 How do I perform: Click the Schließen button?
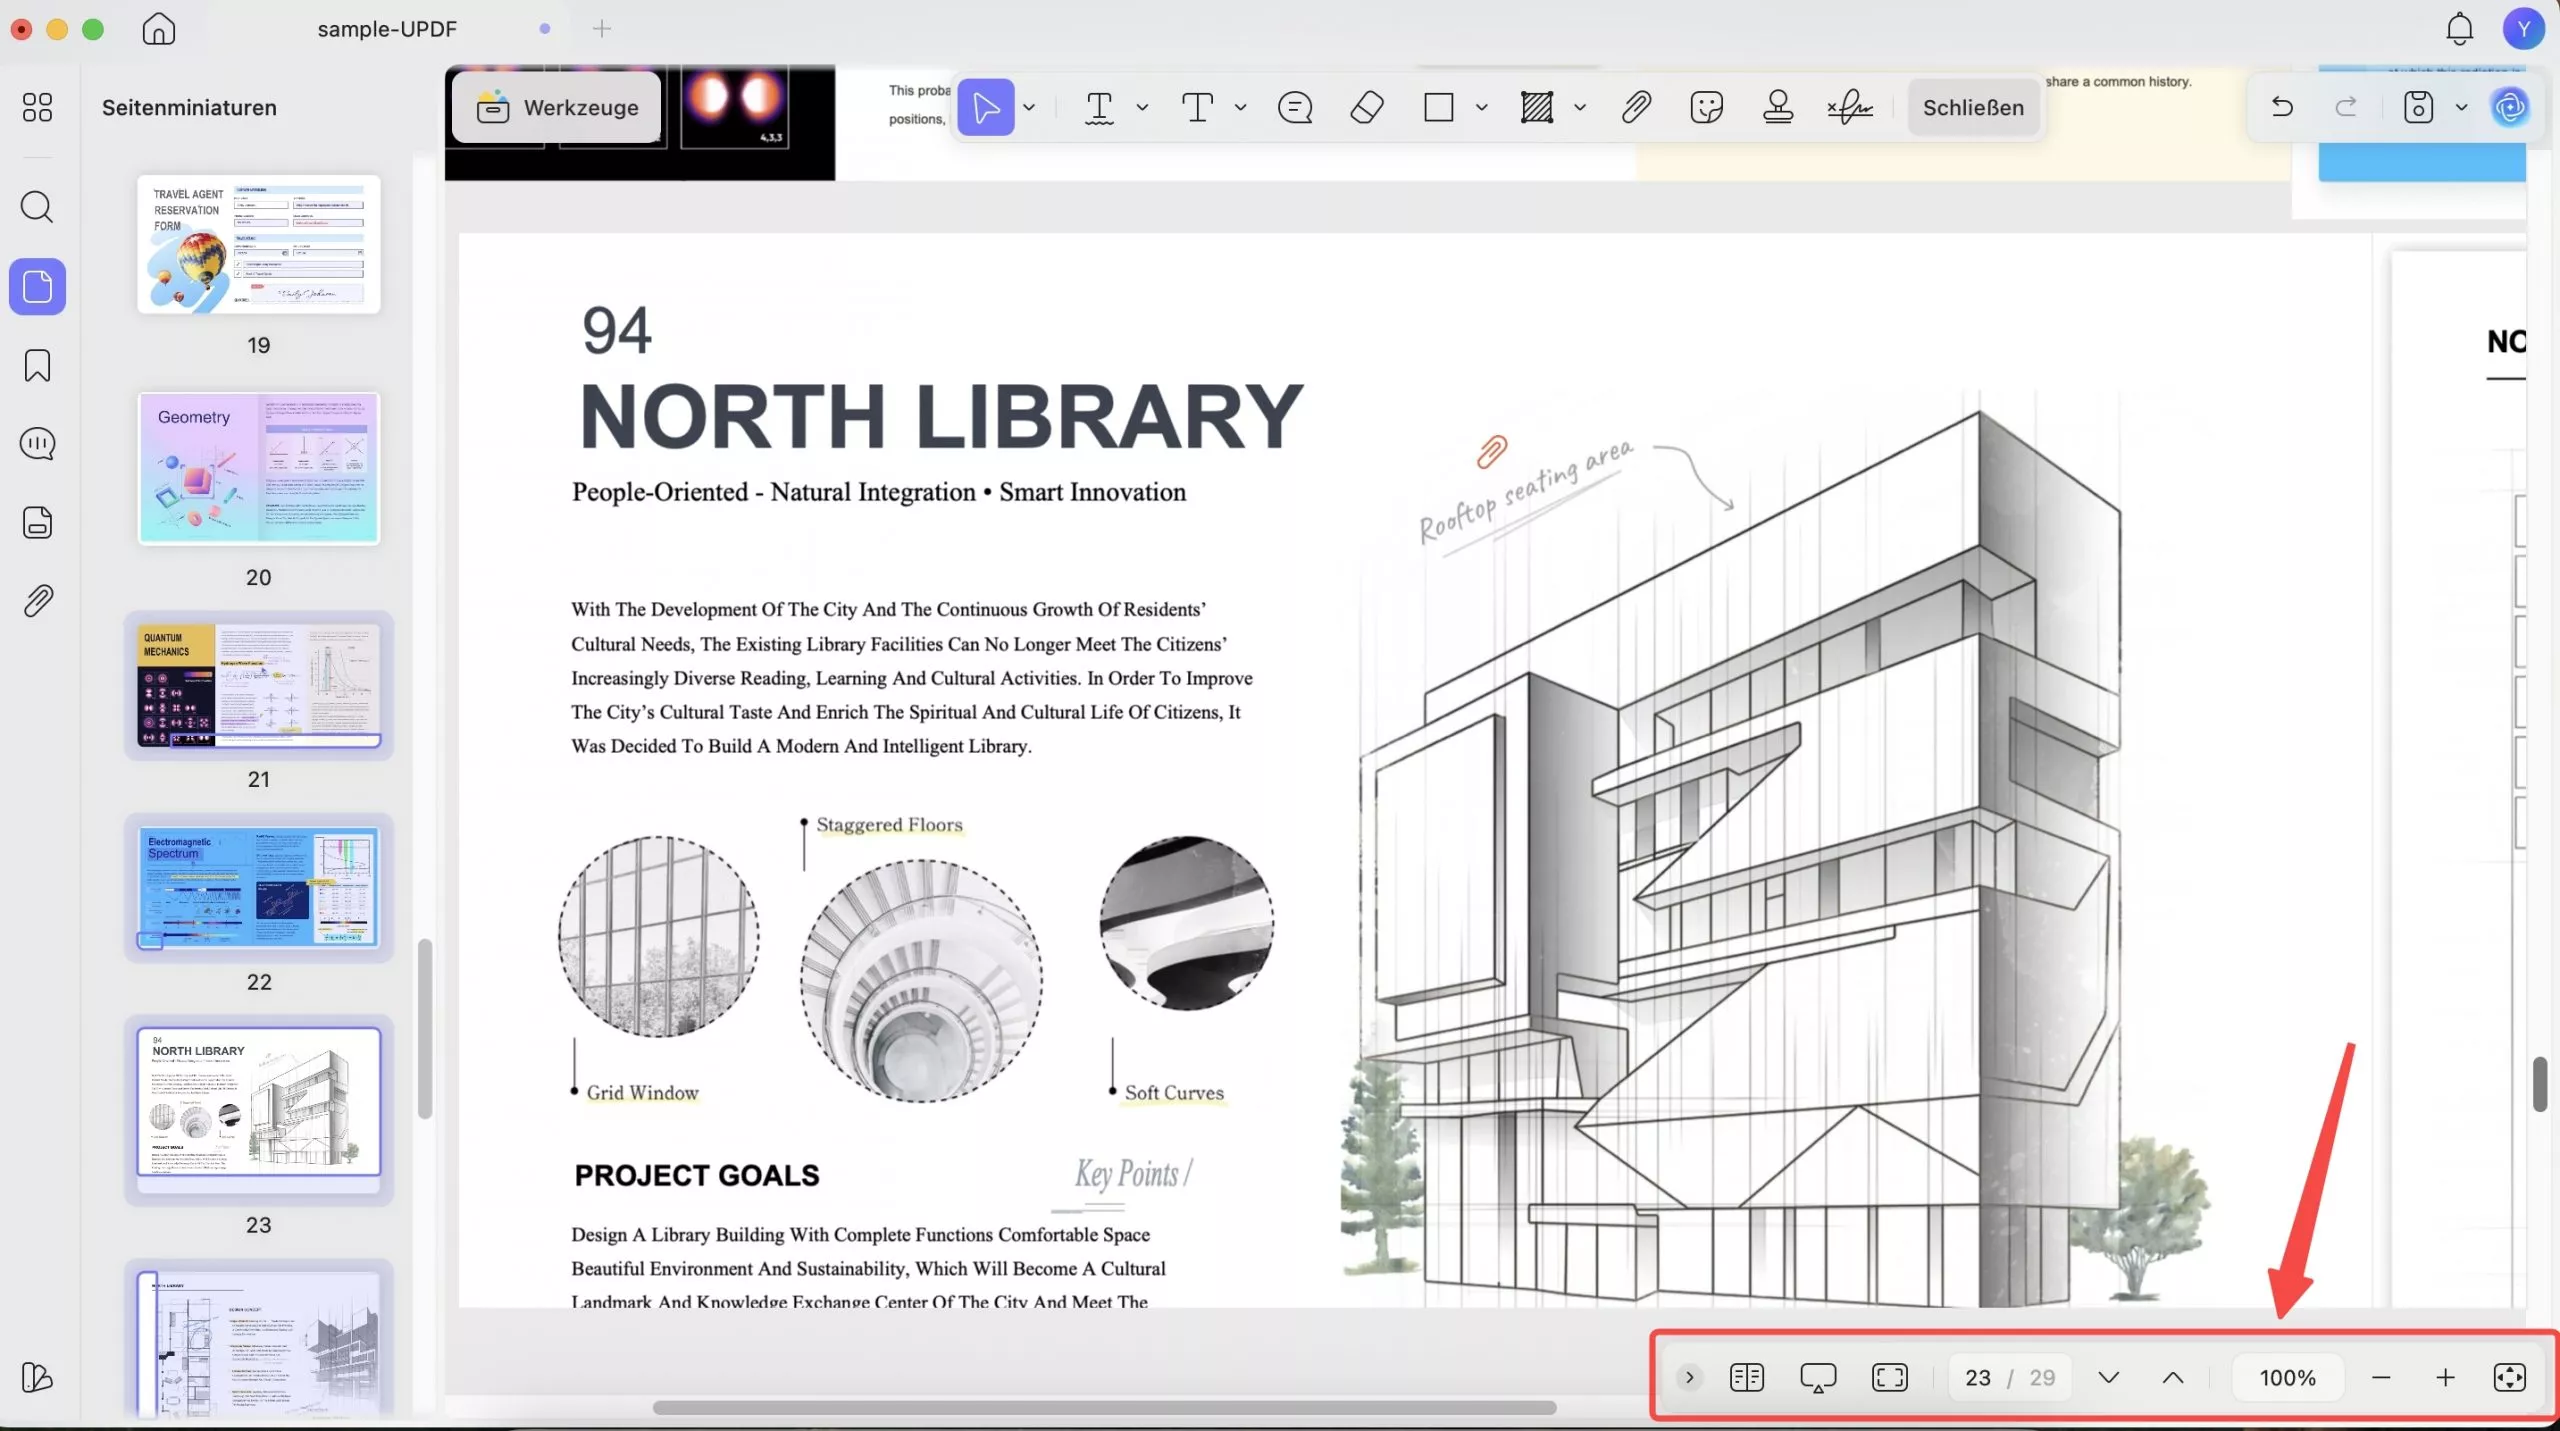click(x=1973, y=107)
